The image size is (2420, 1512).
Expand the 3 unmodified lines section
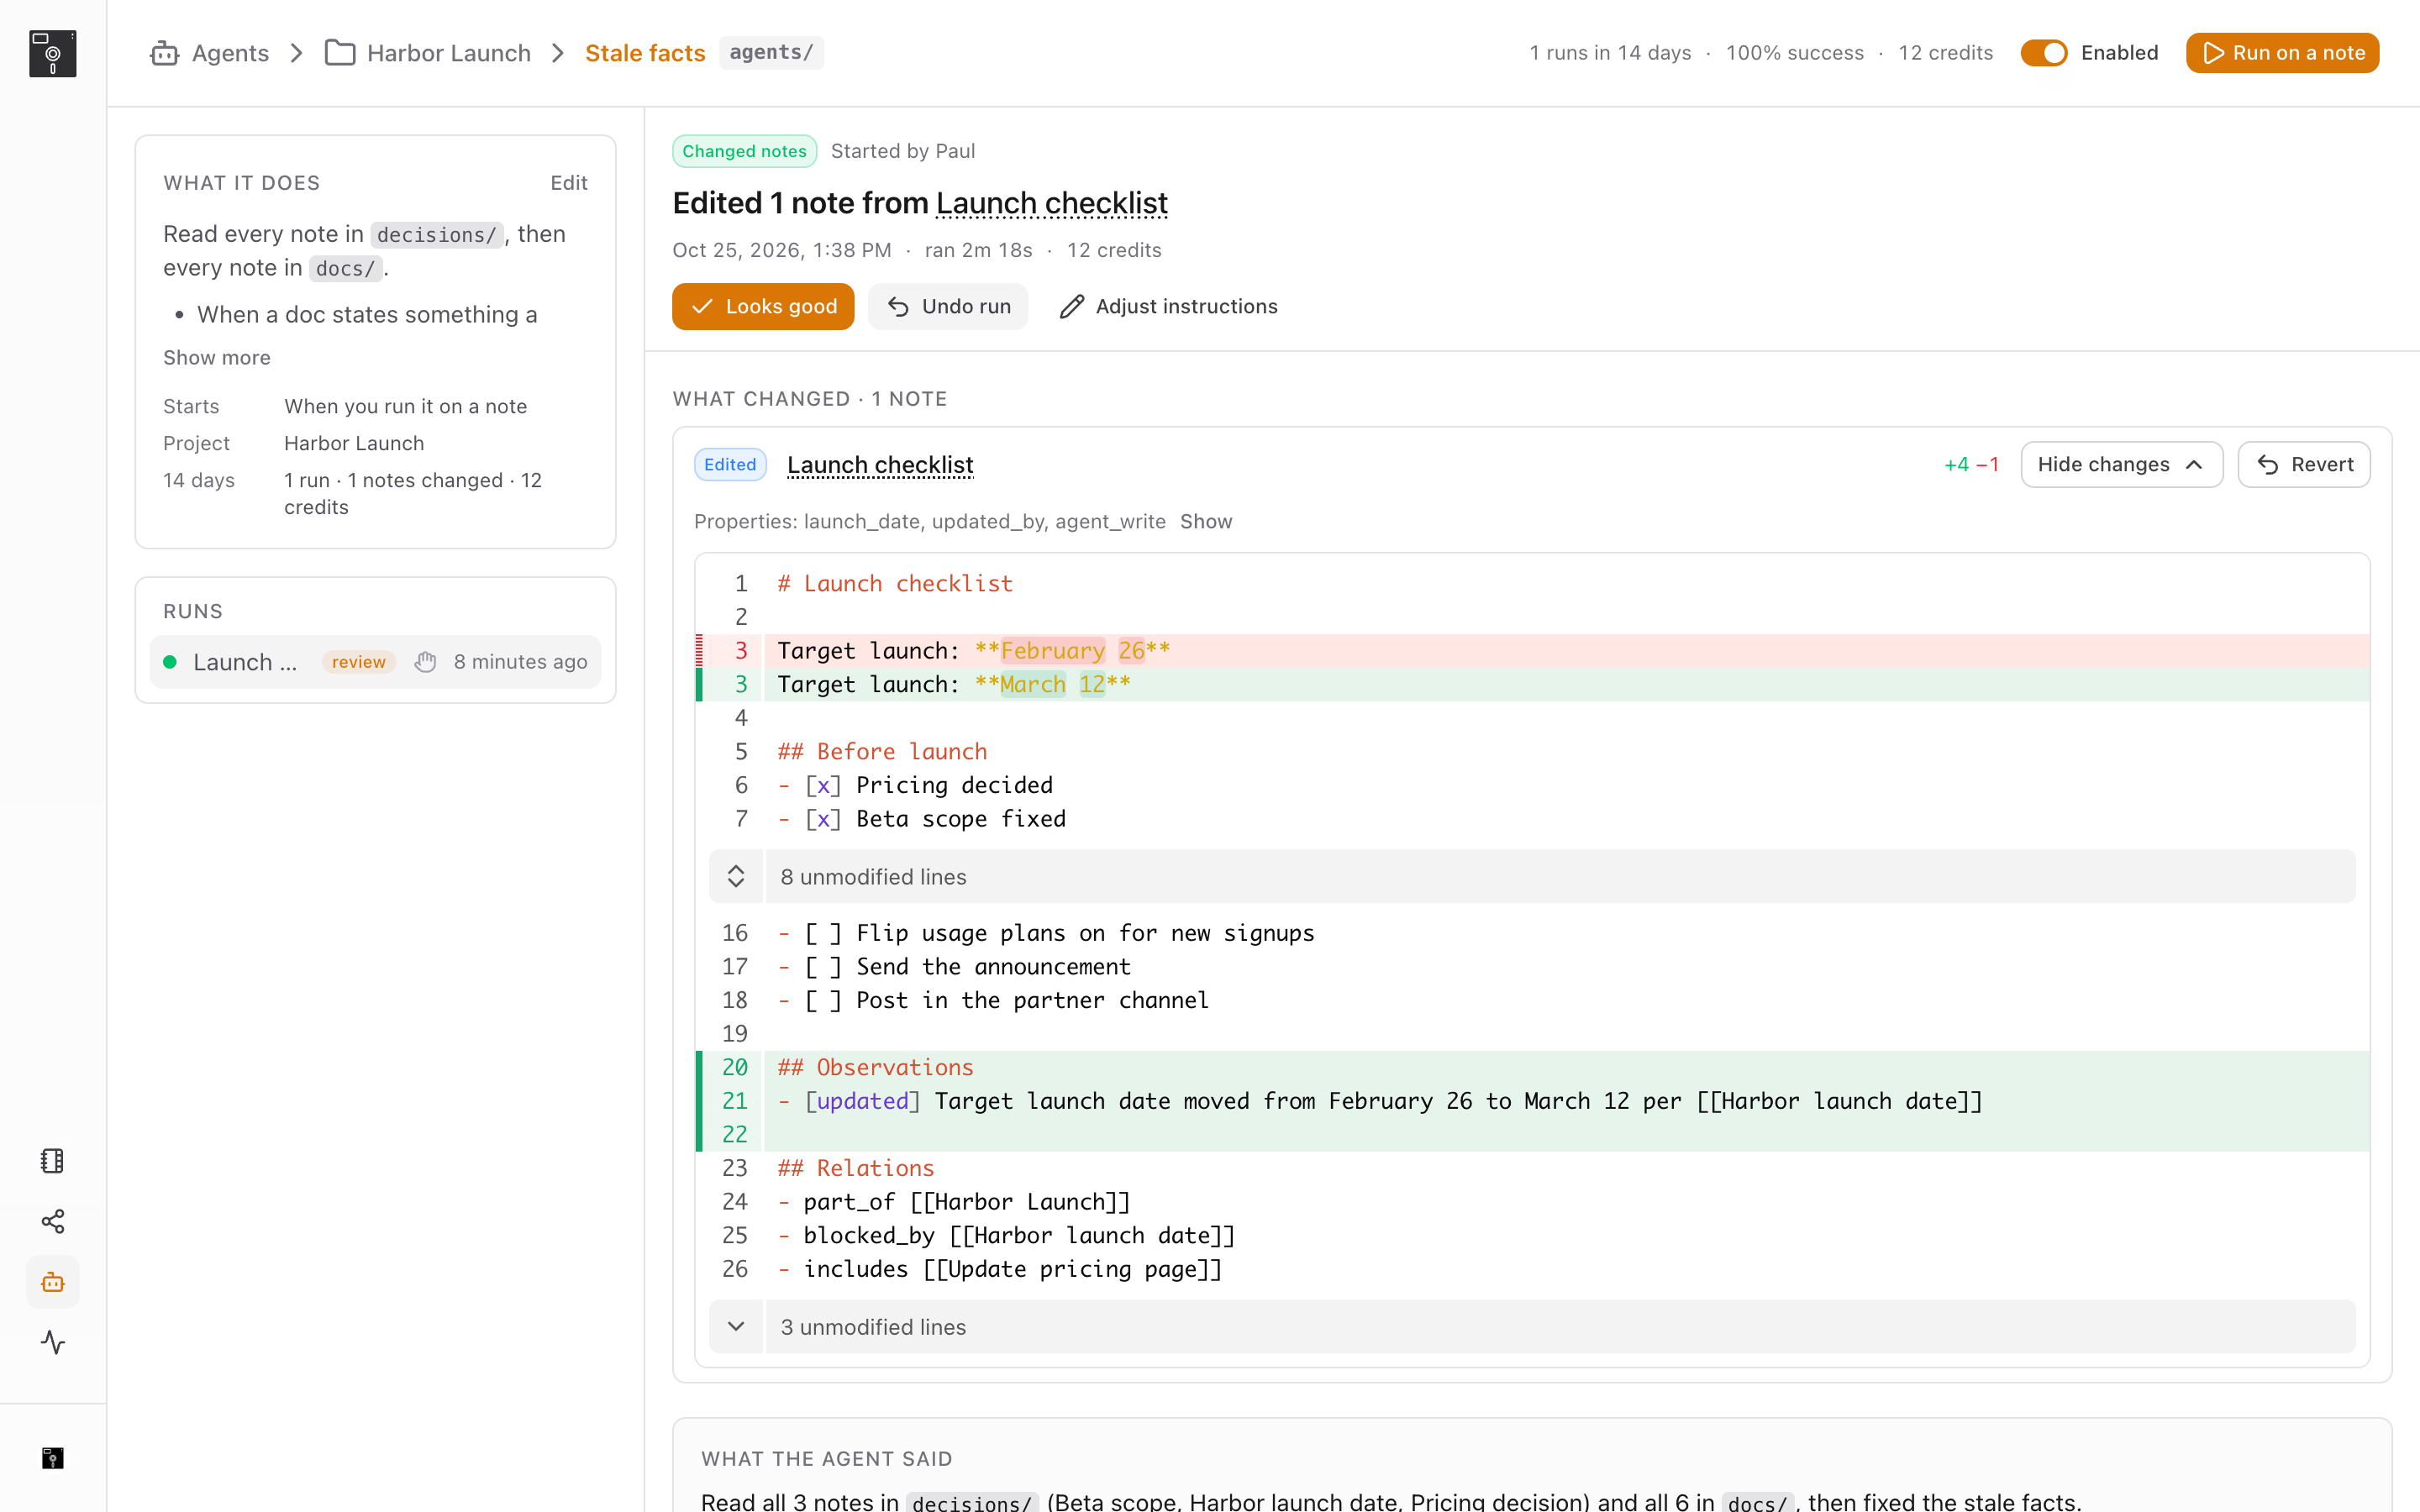click(x=1532, y=1327)
